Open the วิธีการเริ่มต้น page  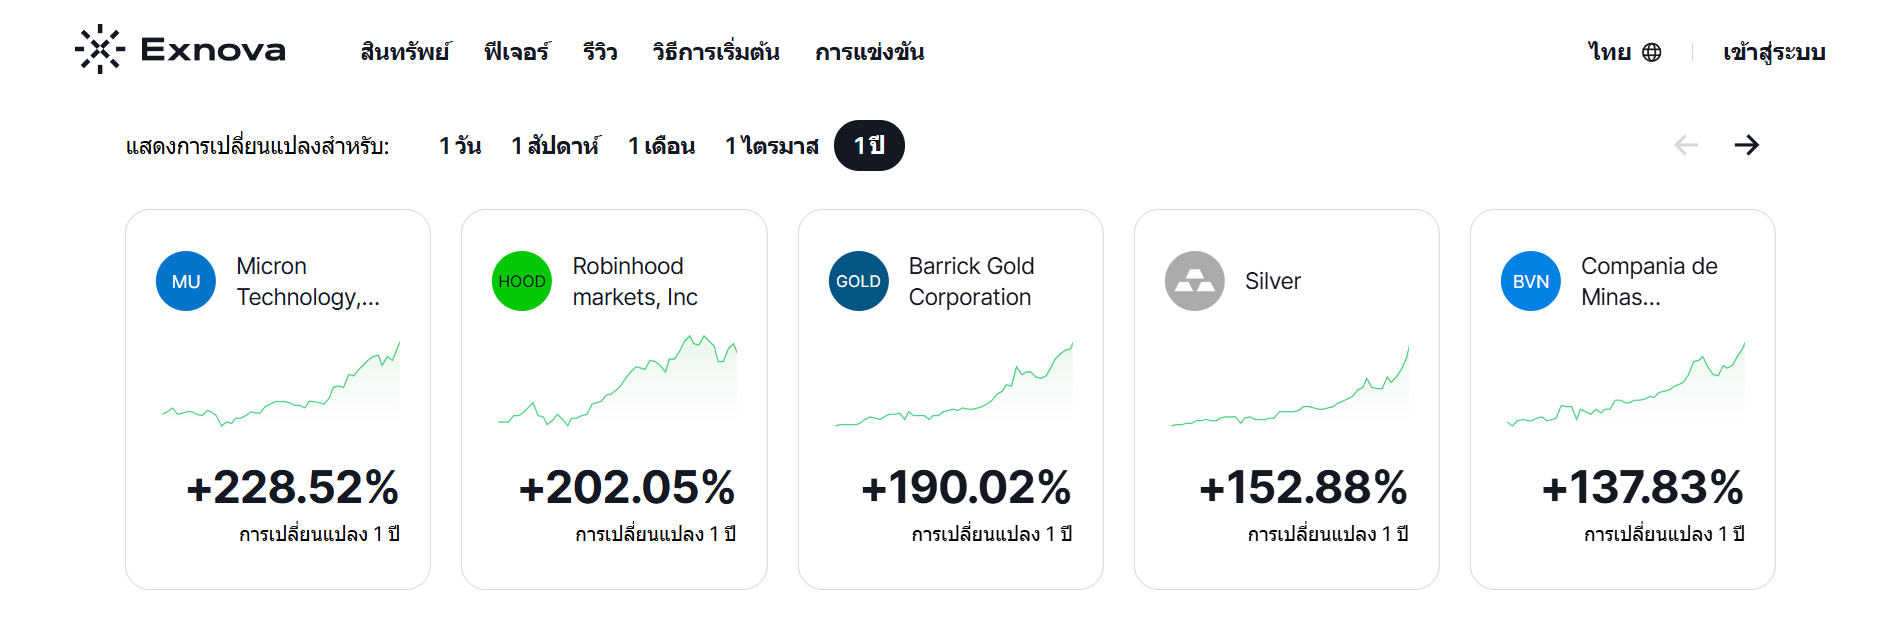(x=716, y=51)
